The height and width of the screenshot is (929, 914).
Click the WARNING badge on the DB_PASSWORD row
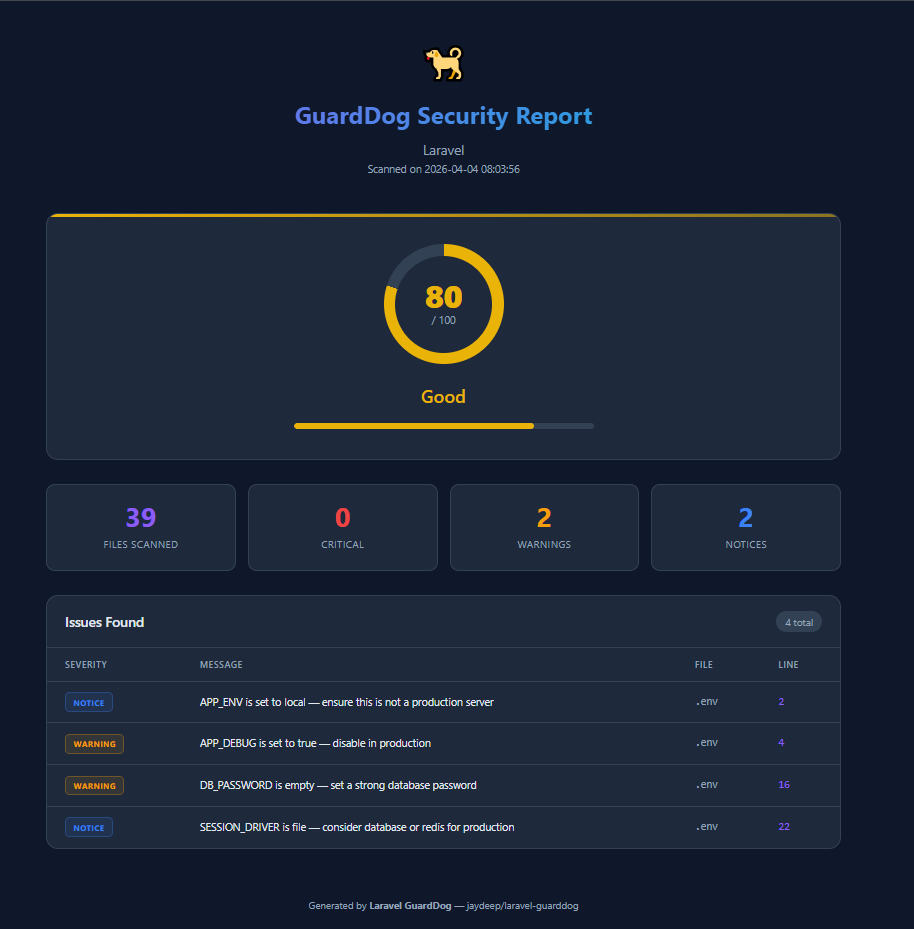click(94, 786)
